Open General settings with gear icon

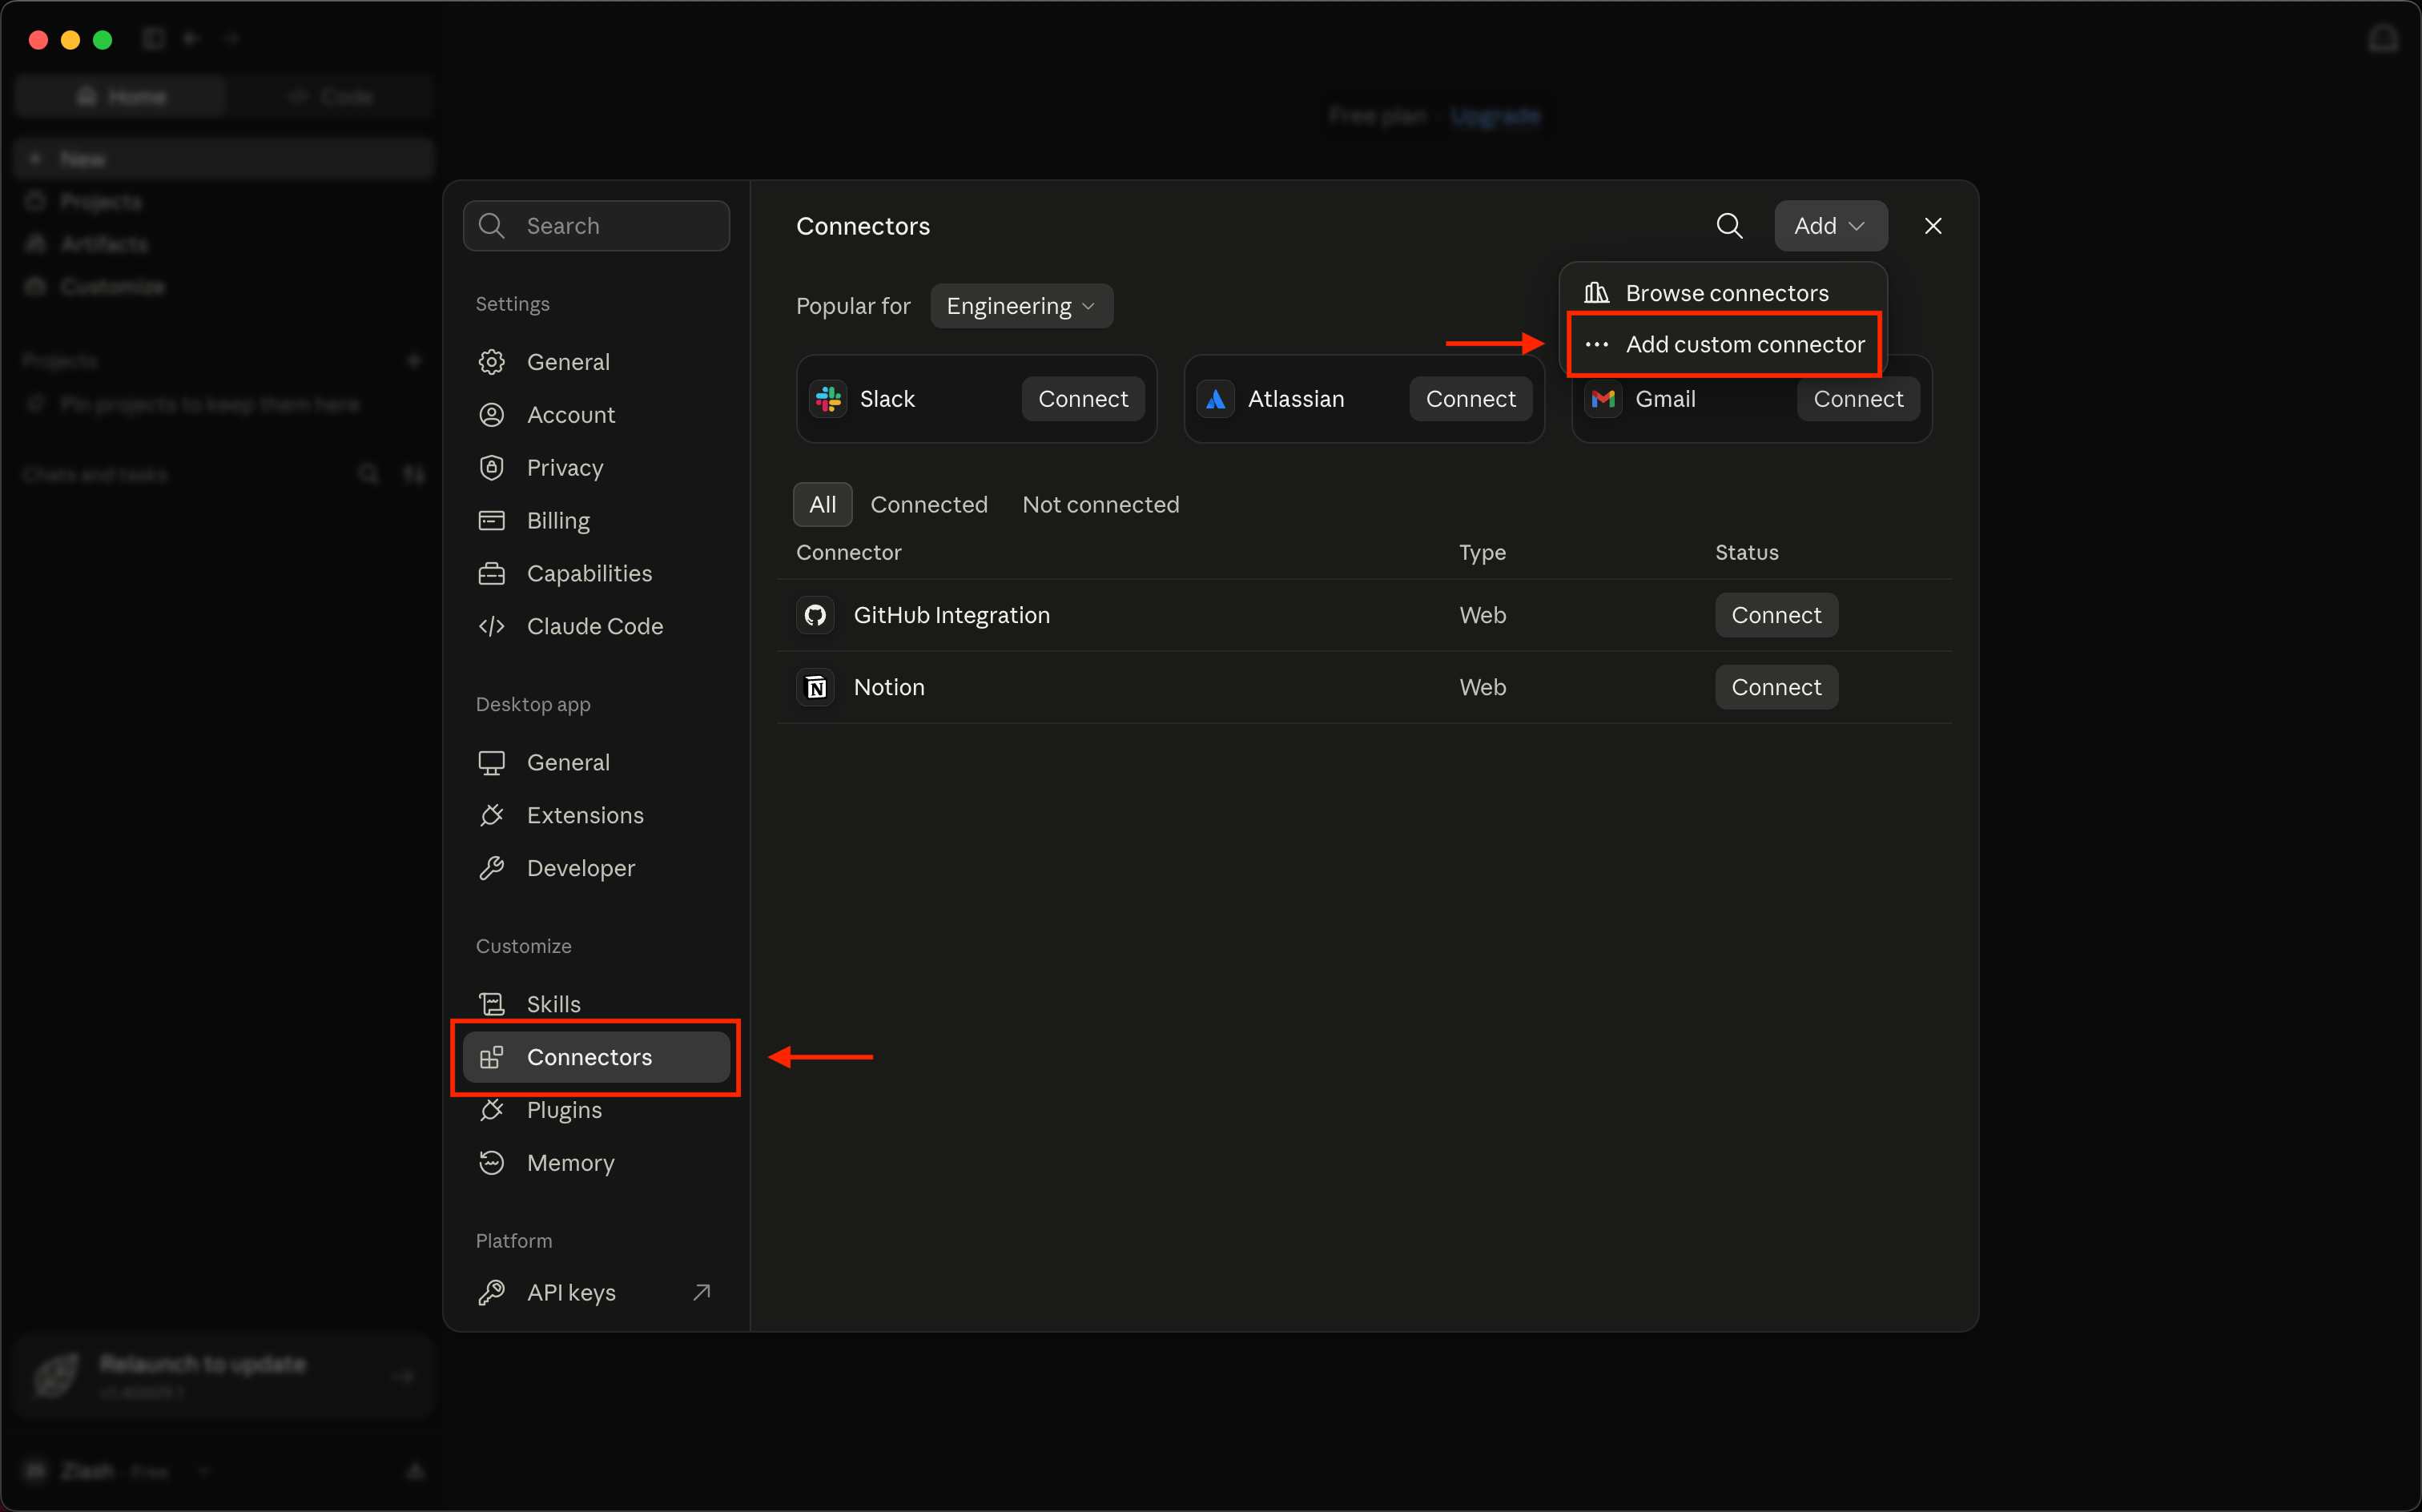point(596,362)
